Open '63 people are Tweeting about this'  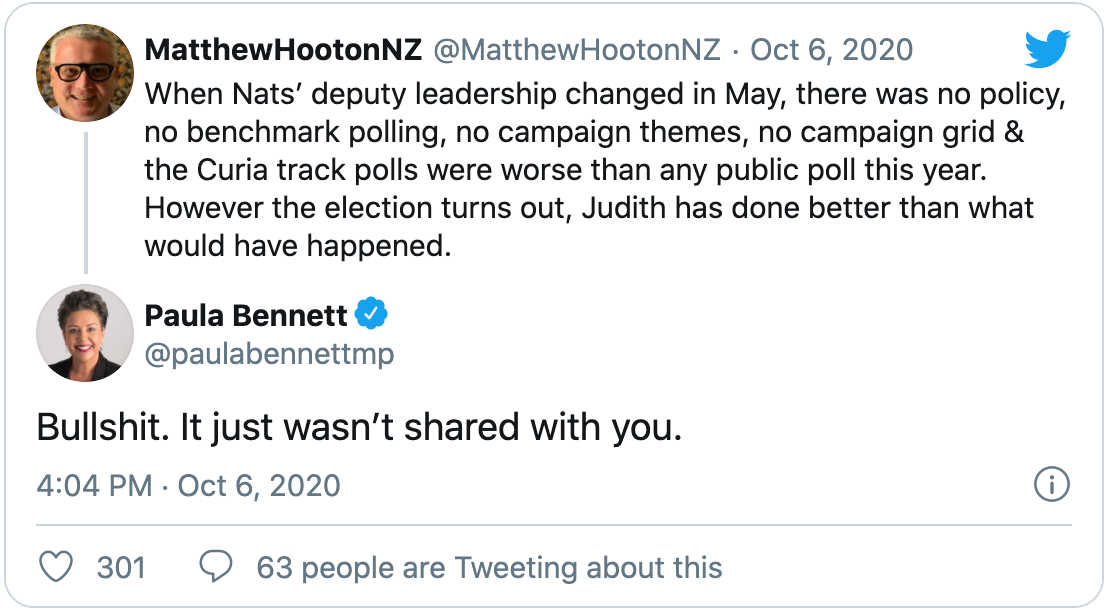tap(489, 568)
